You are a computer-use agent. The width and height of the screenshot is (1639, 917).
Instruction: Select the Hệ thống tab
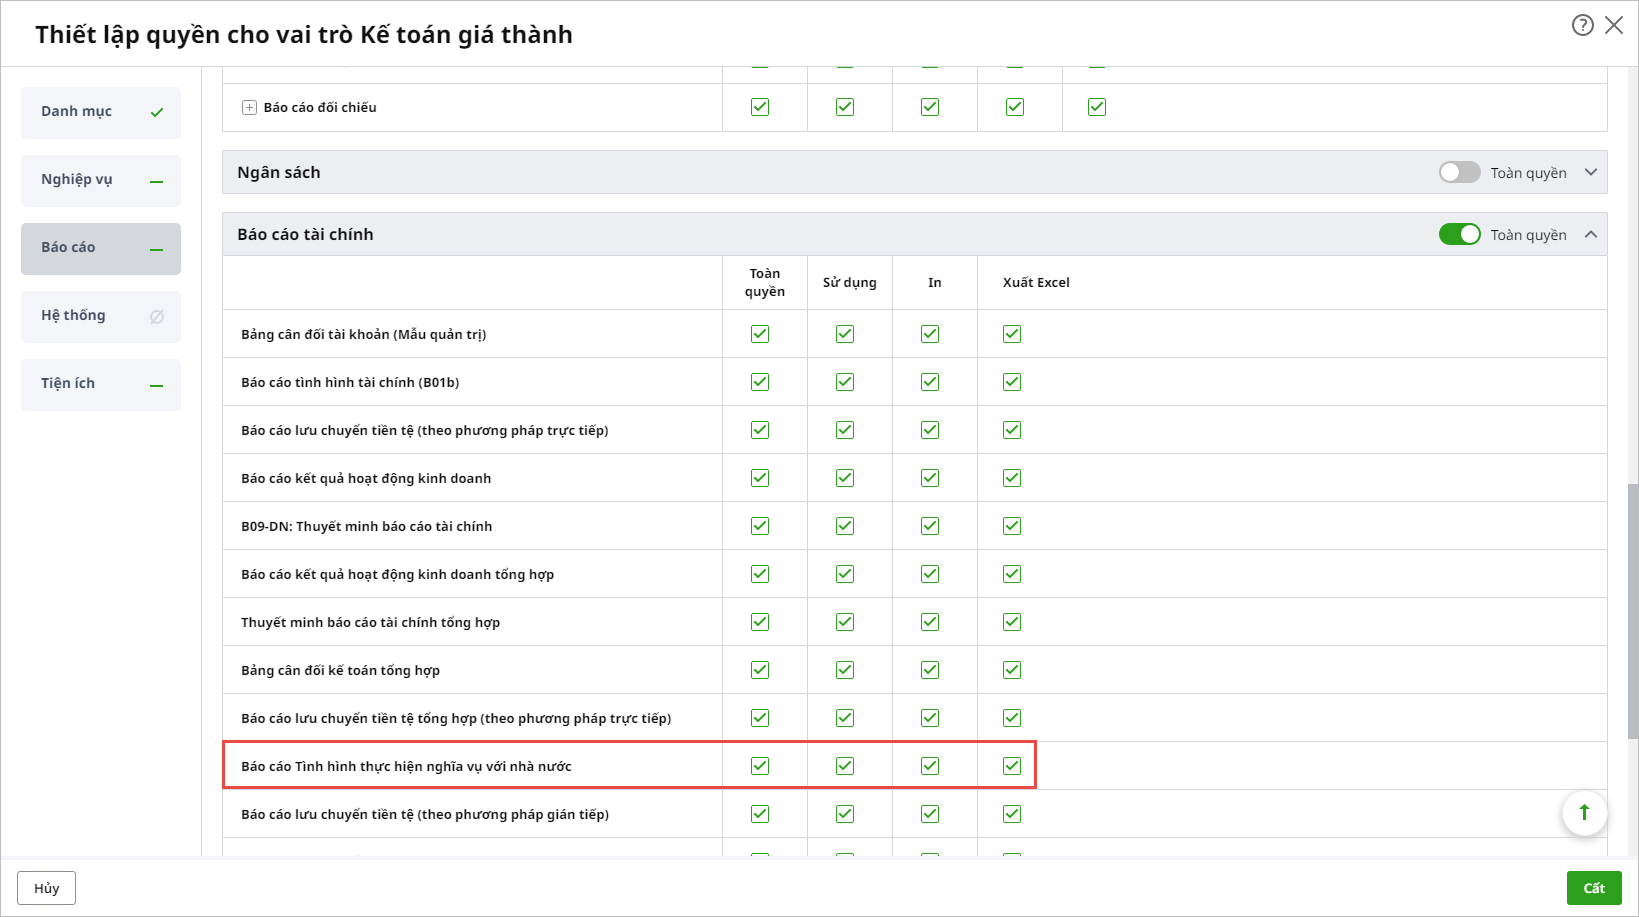[x=100, y=316]
